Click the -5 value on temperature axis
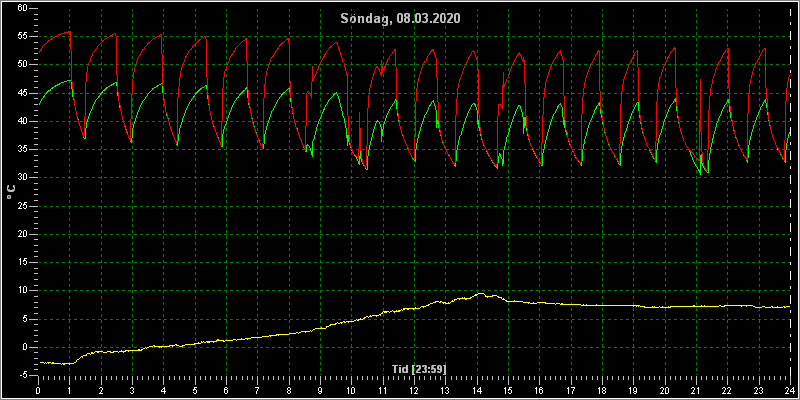Viewport: 800px width, 400px height. [23, 376]
